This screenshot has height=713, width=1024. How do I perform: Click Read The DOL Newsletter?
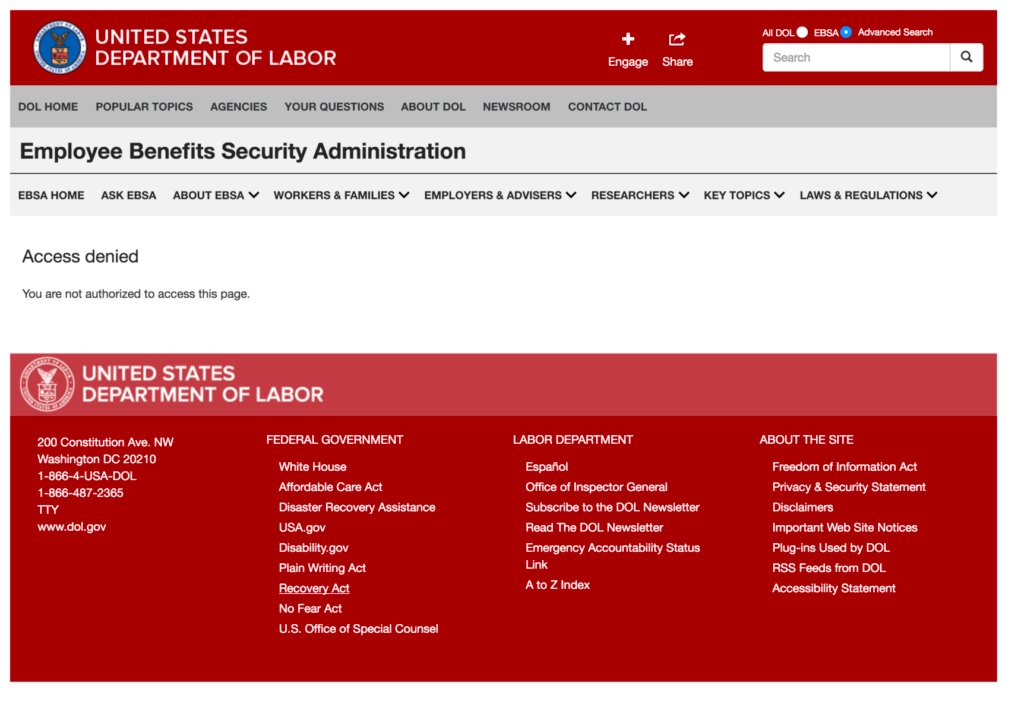[x=594, y=528]
